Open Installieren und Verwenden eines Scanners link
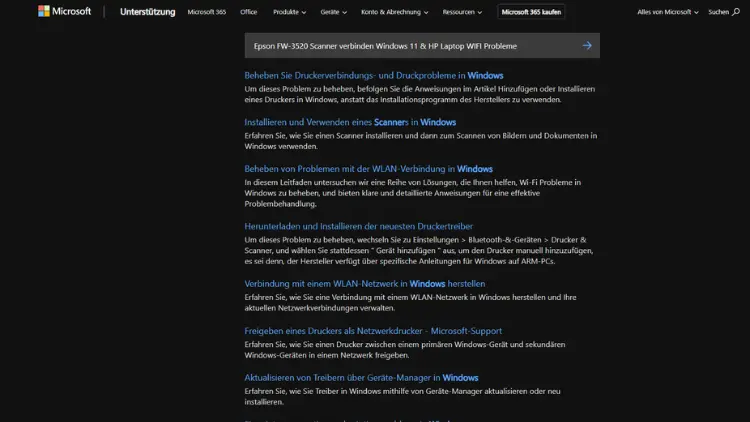Viewport: 750px width, 422px height. click(350, 122)
